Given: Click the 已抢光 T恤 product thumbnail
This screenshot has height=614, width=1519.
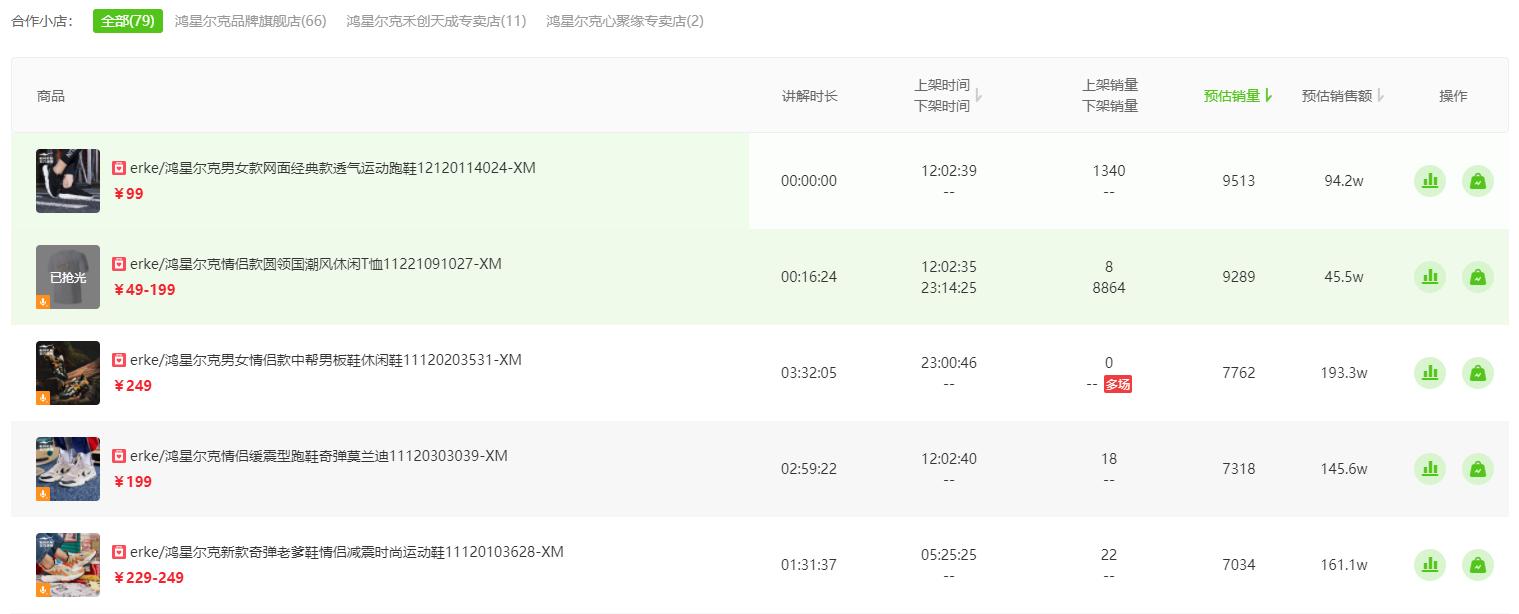Looking at the screenshot, I should click(x=68, y=277).
